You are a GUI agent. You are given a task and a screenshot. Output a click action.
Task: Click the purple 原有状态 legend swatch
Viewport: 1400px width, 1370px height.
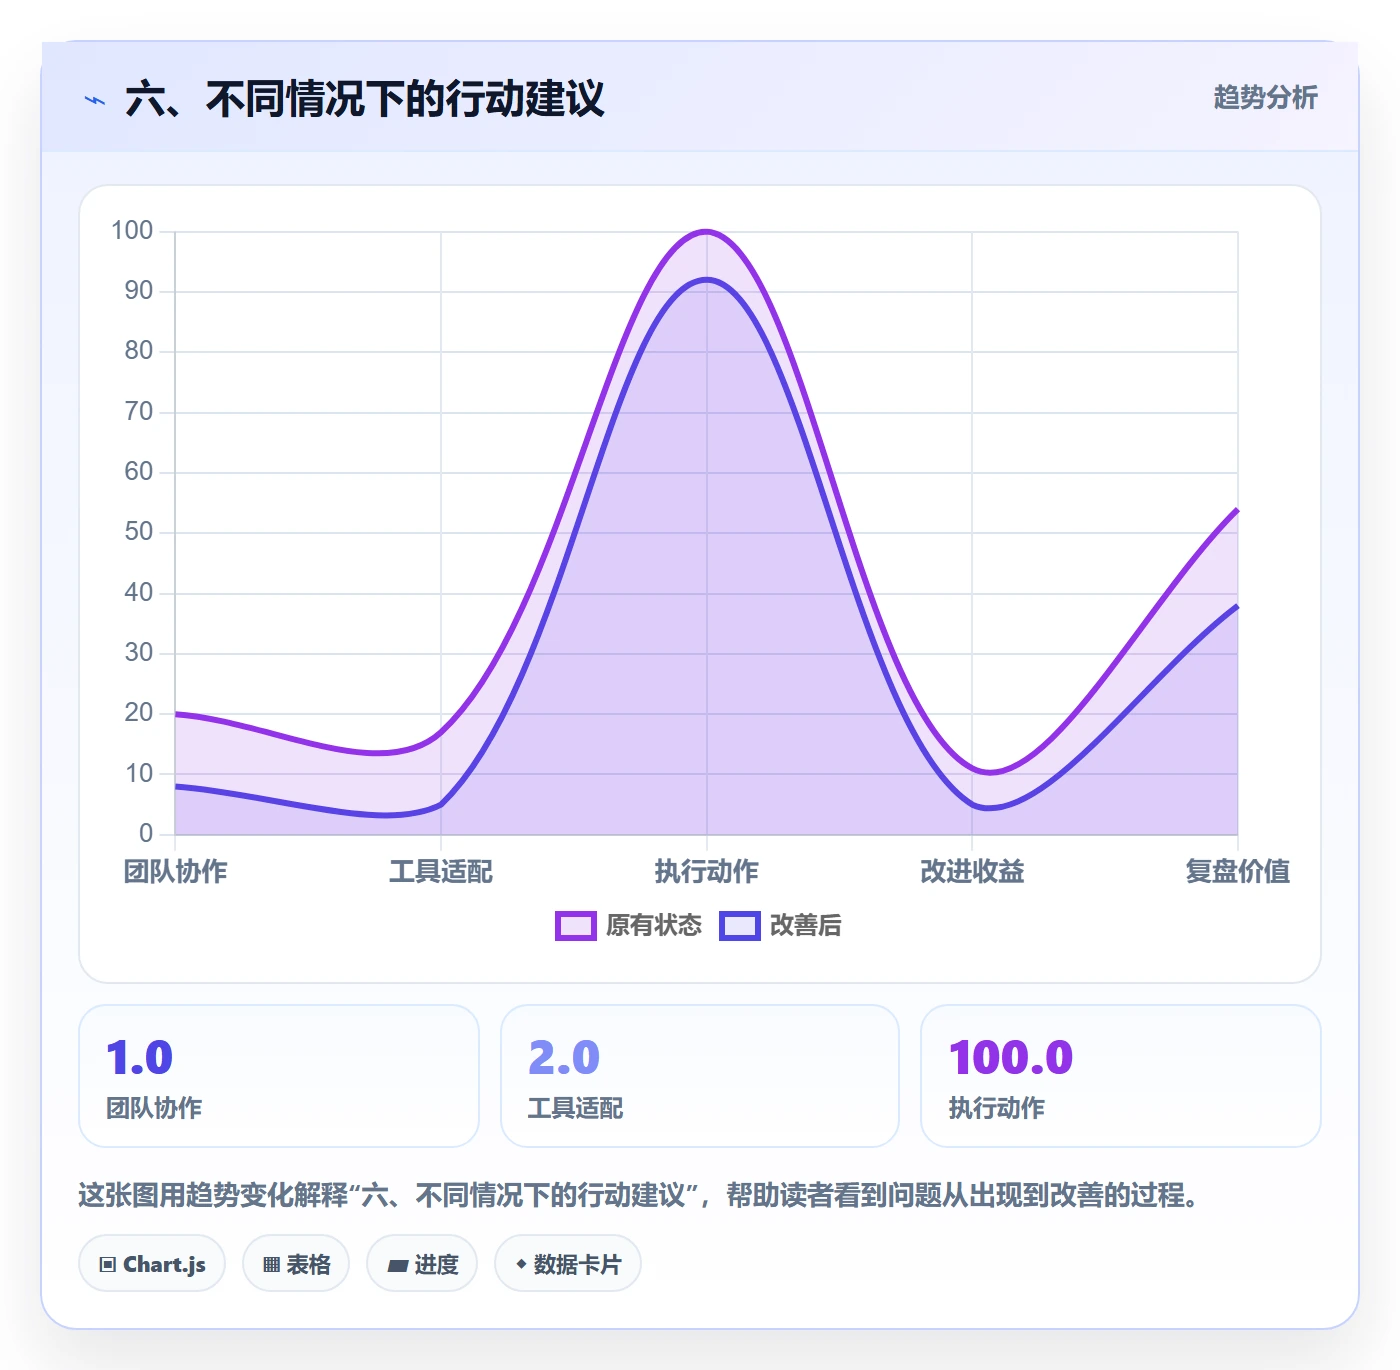click(x=576, y=926)
